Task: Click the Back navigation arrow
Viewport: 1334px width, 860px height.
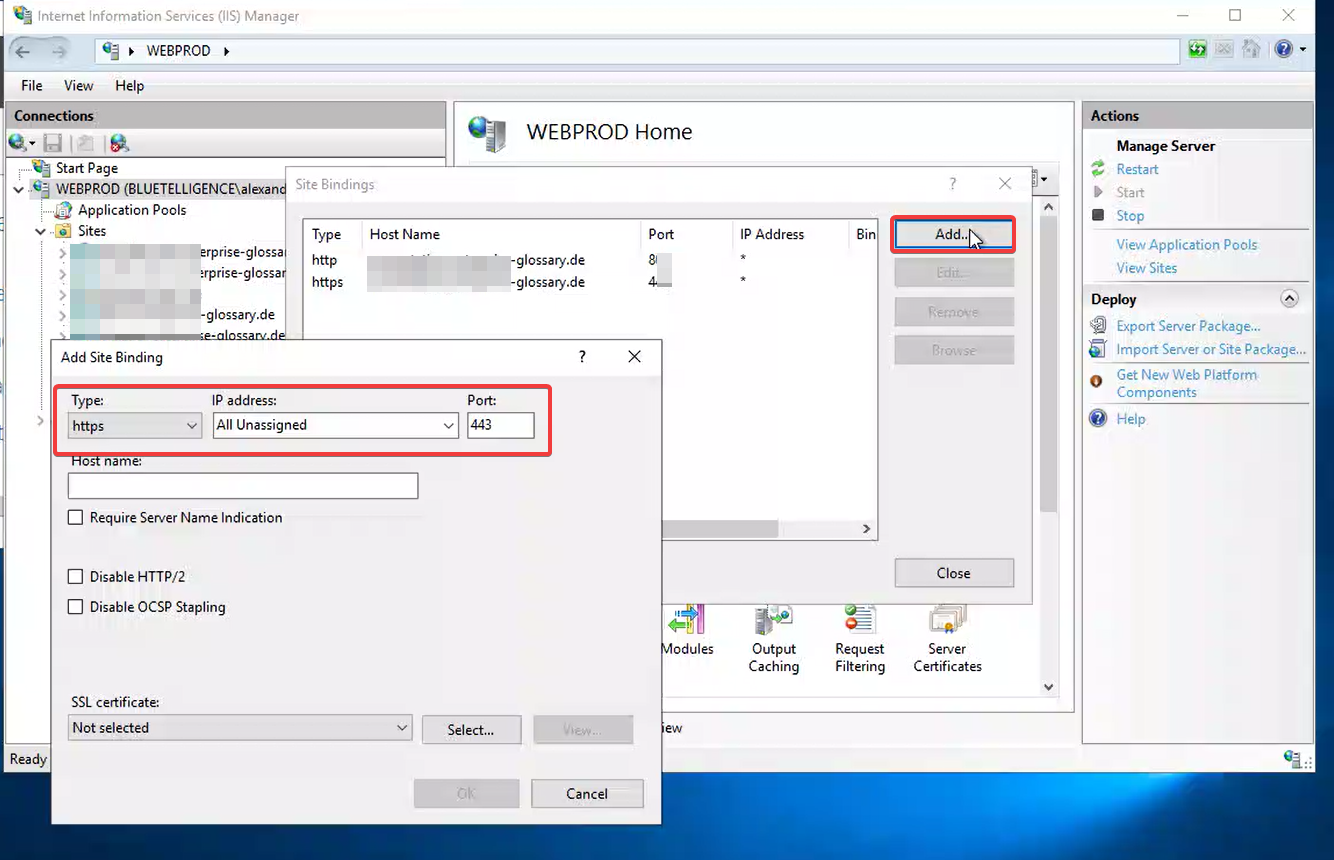Action: tap(23, 51)
